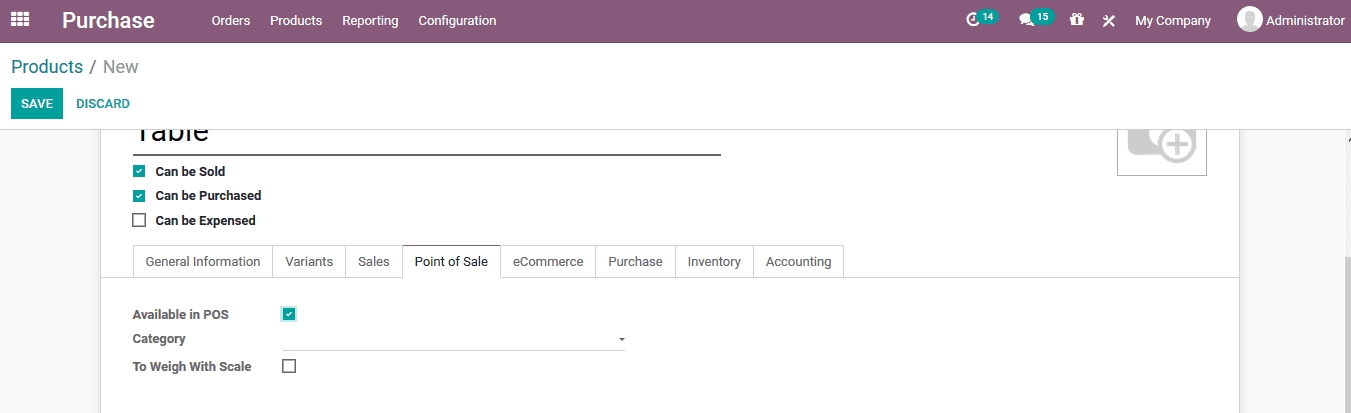Click the Products breadcrumb link
Screen dimensions: 1351x413
pos(47,67)
